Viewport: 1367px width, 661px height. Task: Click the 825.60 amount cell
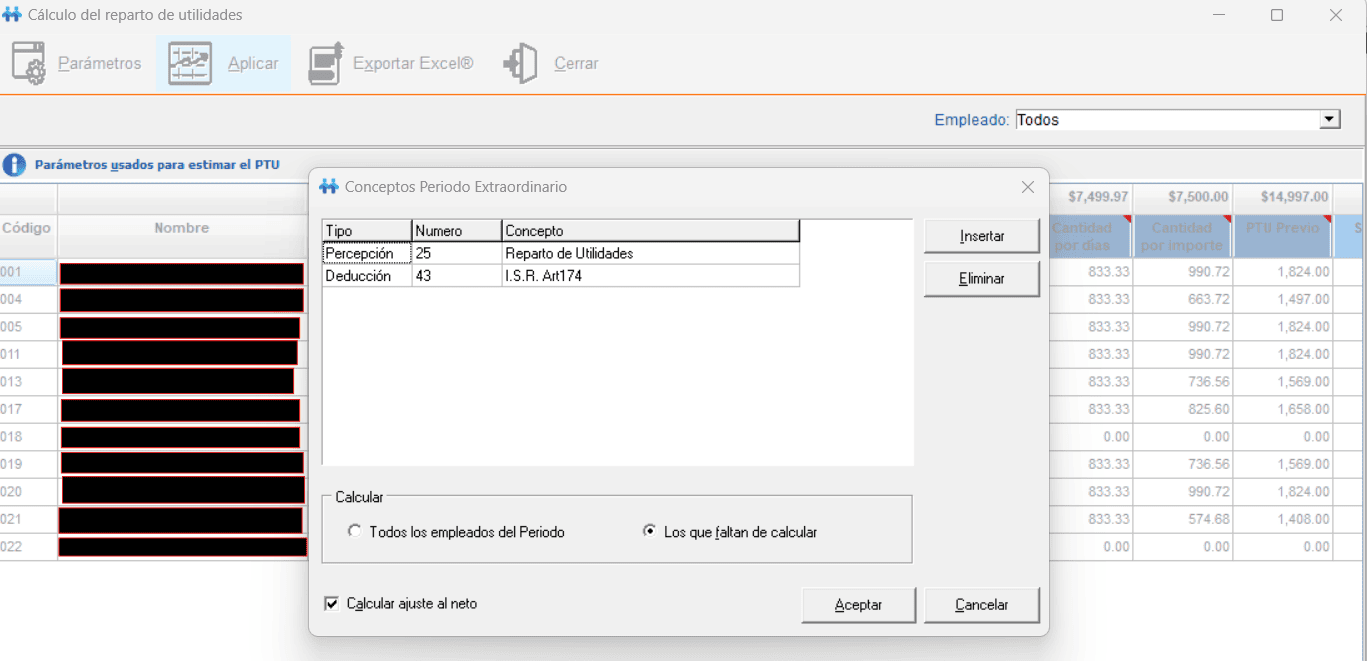click(x=1182, y=409)
